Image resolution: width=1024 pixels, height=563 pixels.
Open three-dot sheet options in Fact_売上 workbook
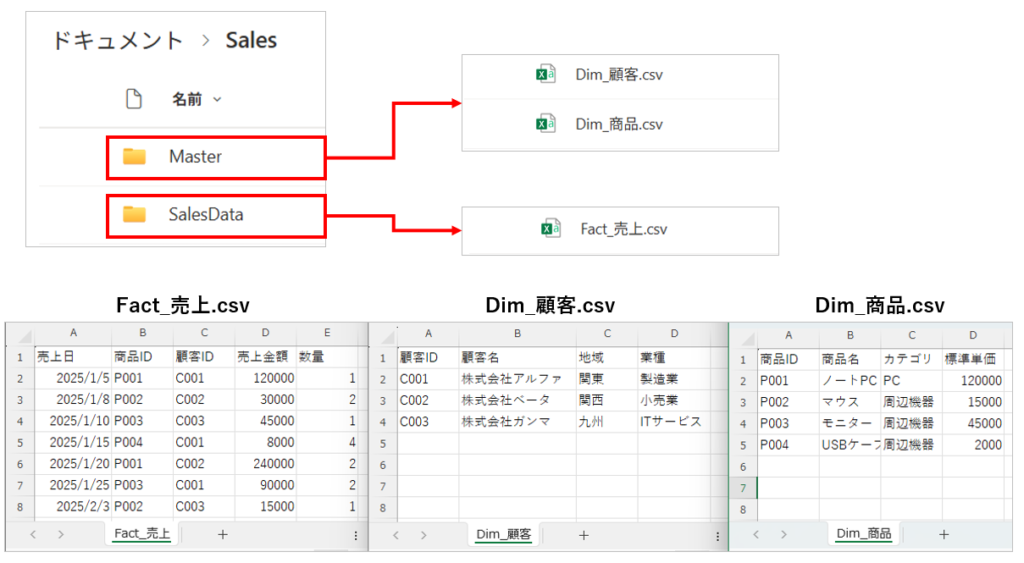355,536
